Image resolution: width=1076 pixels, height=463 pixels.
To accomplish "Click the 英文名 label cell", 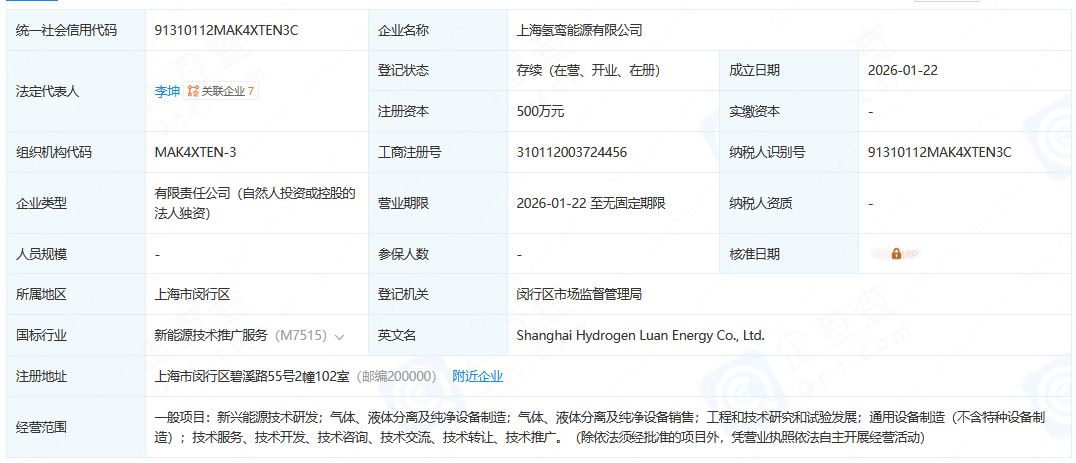I will [438, 336].
